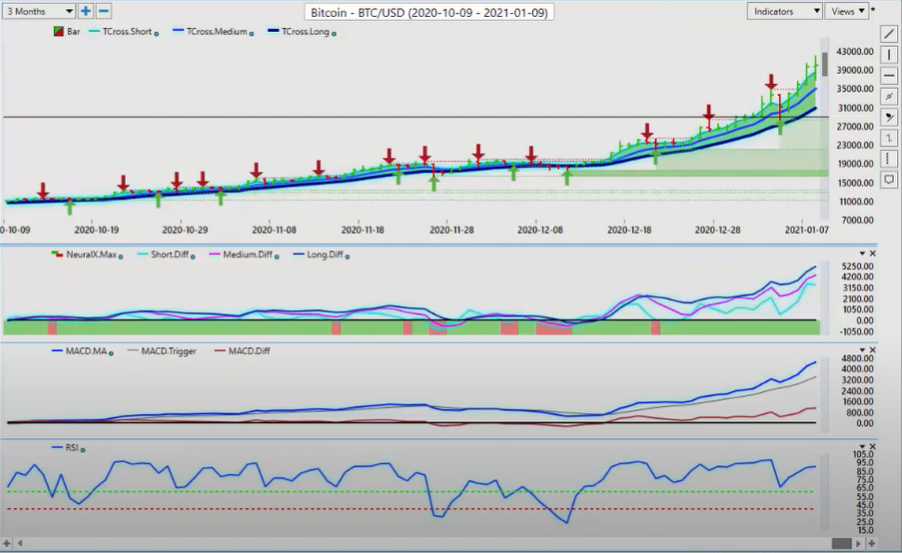Image resolution: width=902 pixels, height=553 pixels.
Task: Click the 5250.00 value on NeuralX scale
Action: pos(857,266)
